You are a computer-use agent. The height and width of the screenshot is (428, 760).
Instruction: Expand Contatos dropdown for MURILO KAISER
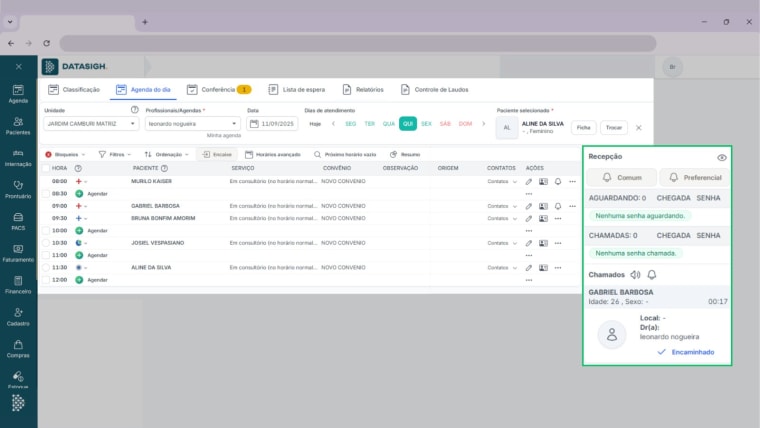click(502, 182)
